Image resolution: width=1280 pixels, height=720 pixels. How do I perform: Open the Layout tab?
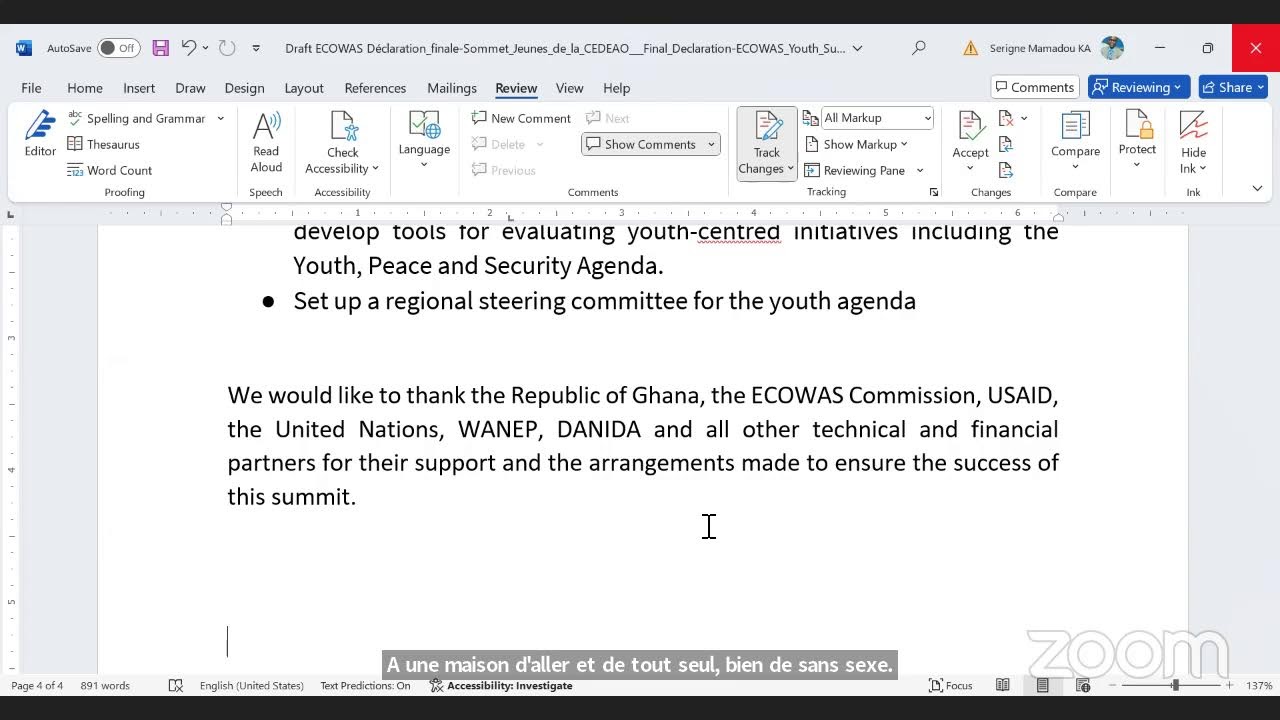(304, 88)
